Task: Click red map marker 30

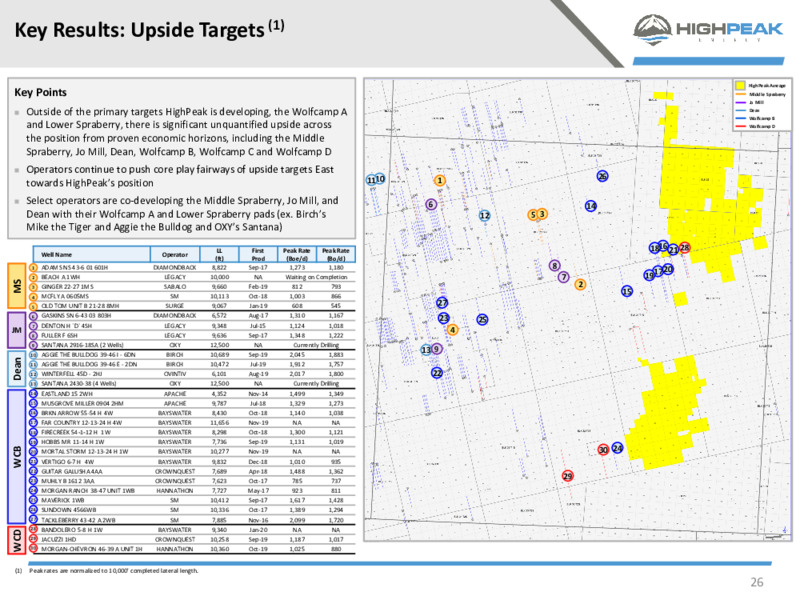Action: click(x=604, y=449)
